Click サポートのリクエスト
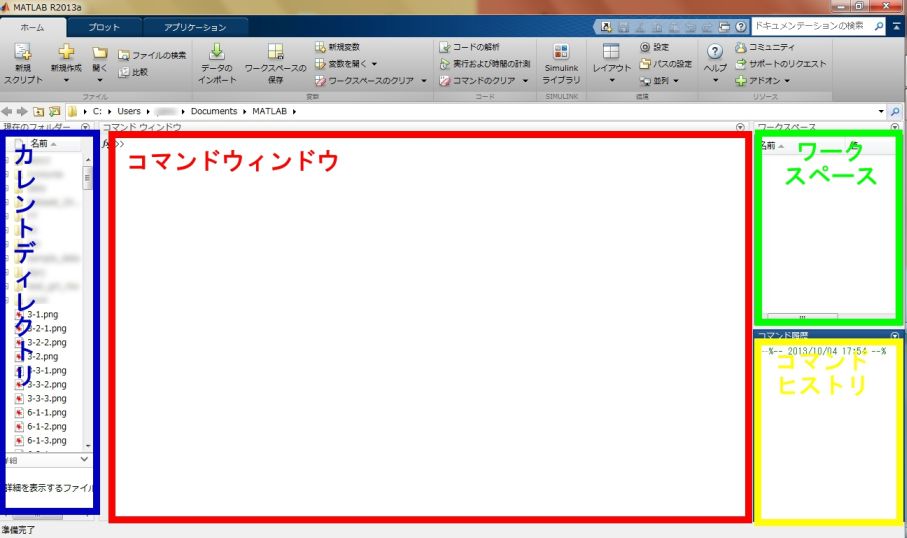The width and height of the screenshot is (907, 538). coord(780,64)
